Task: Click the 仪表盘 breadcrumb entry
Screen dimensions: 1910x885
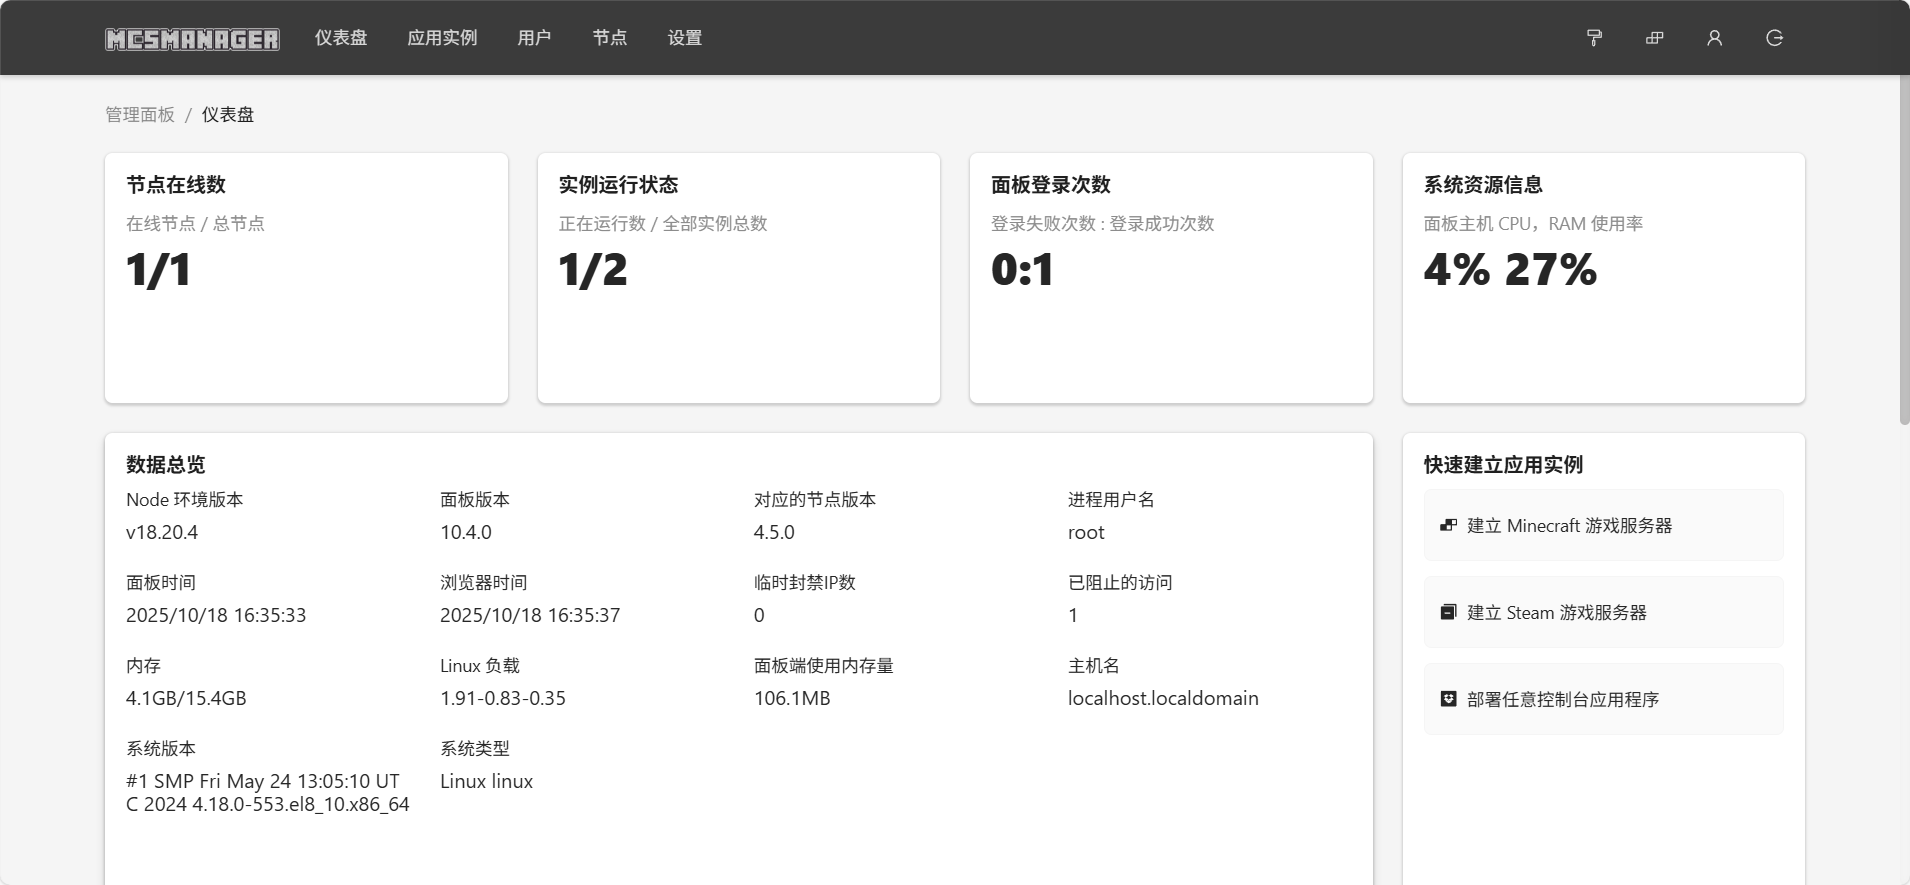Action: 228,115
